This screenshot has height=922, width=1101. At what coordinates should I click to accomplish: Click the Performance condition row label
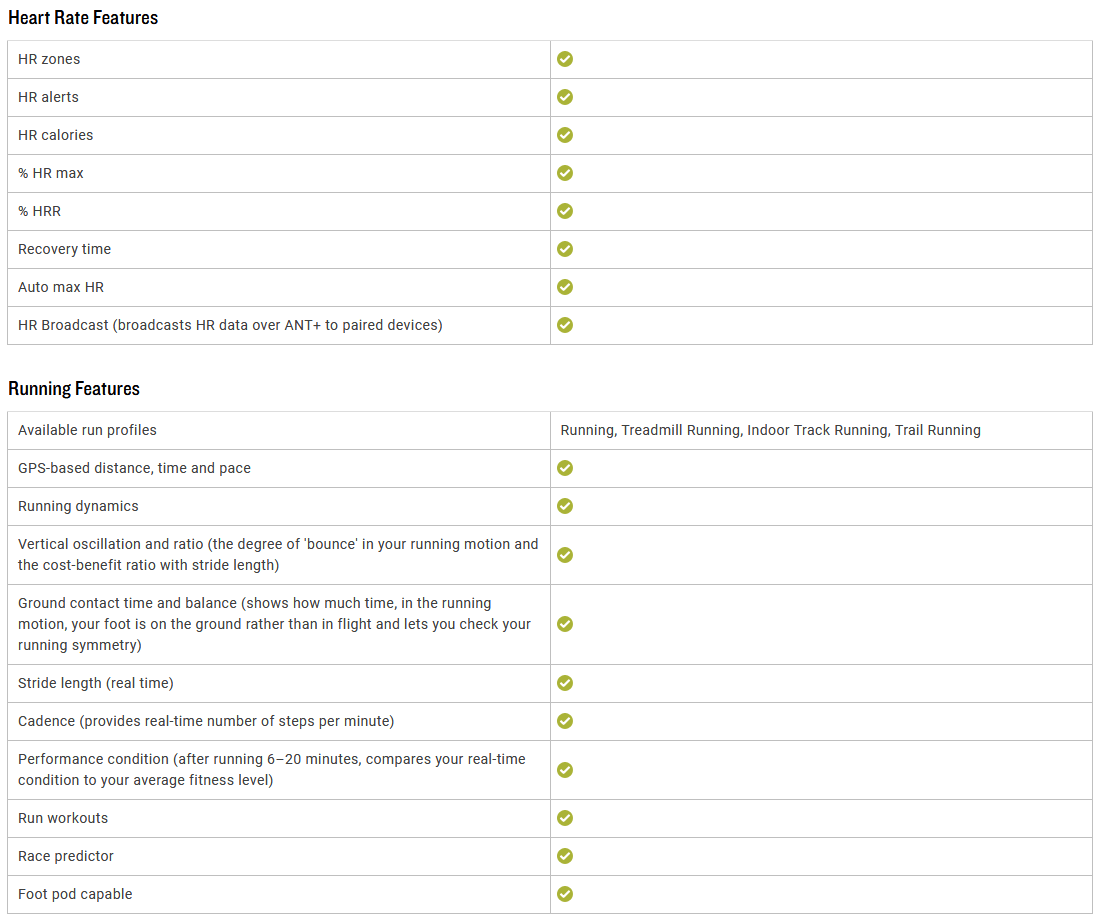pos(272,769)
